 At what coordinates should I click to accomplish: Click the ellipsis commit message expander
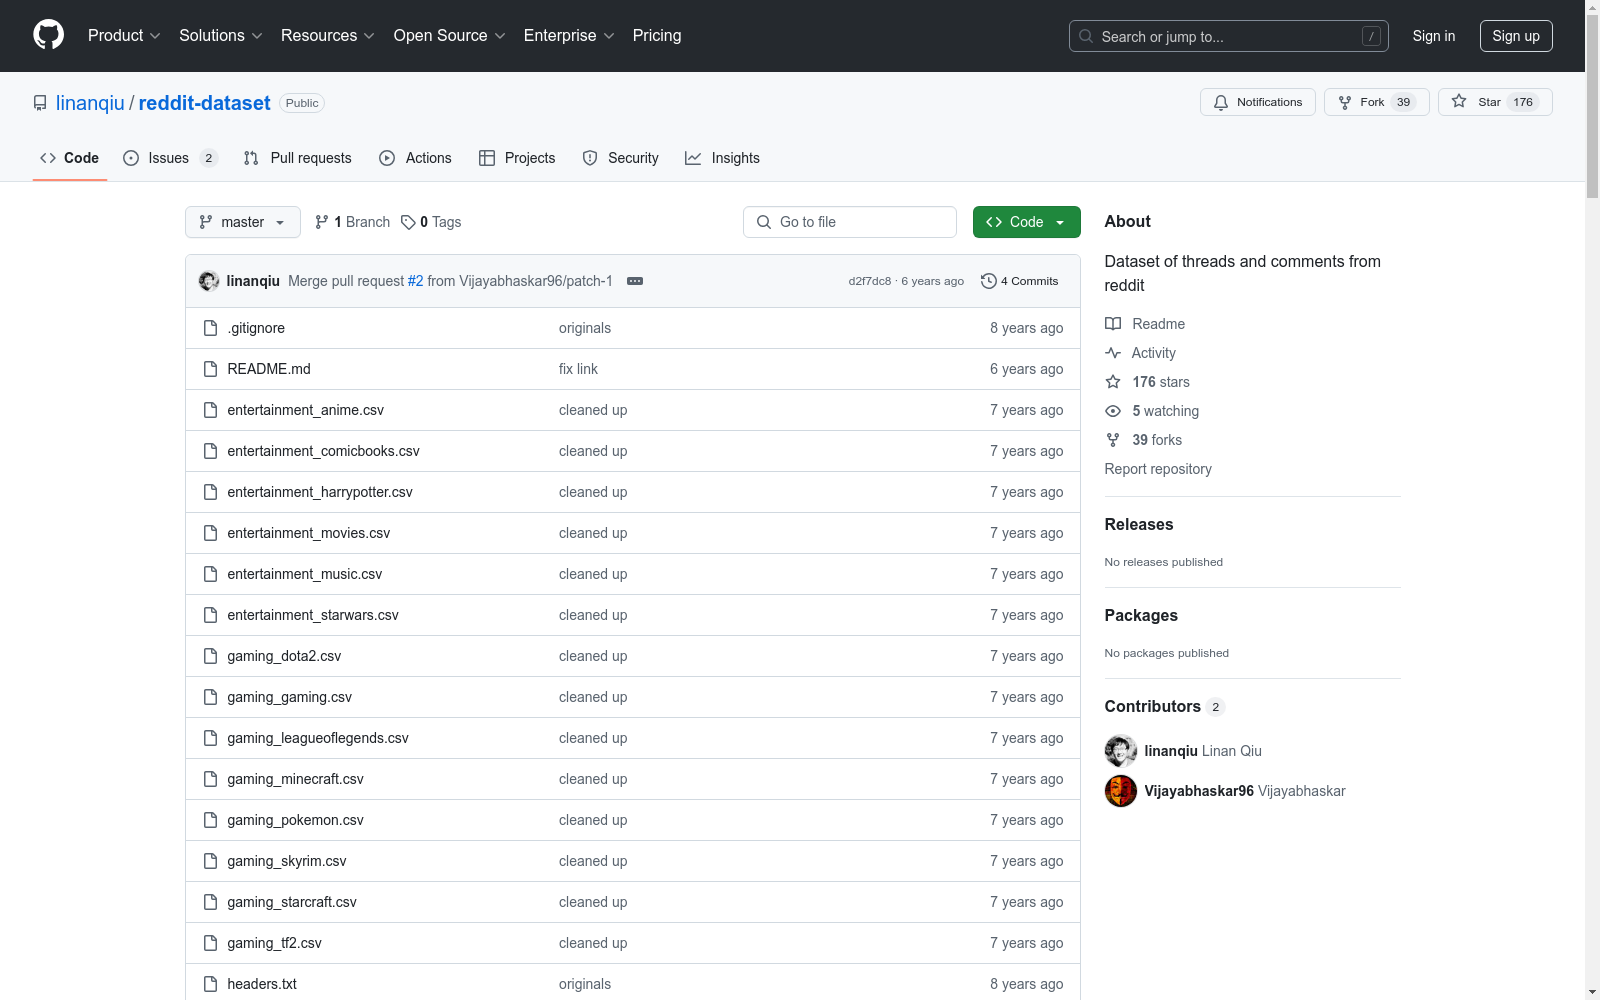(x=635, y=281)
